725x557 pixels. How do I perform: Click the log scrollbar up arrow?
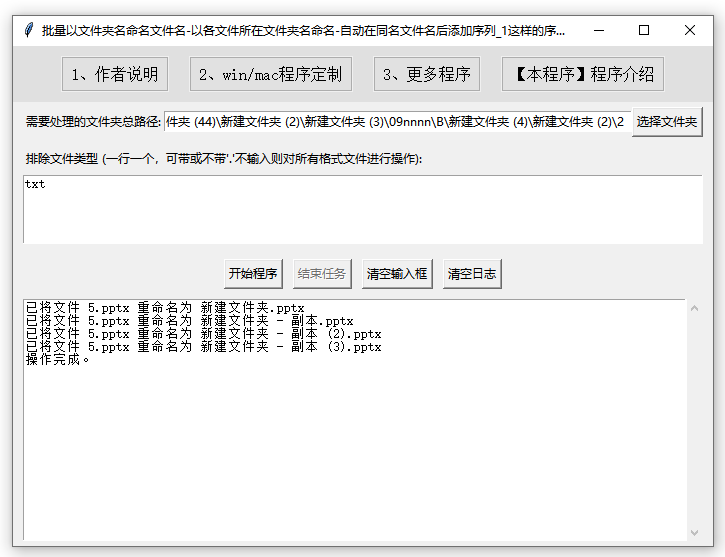pyautogui.click(x=694, y=308)
